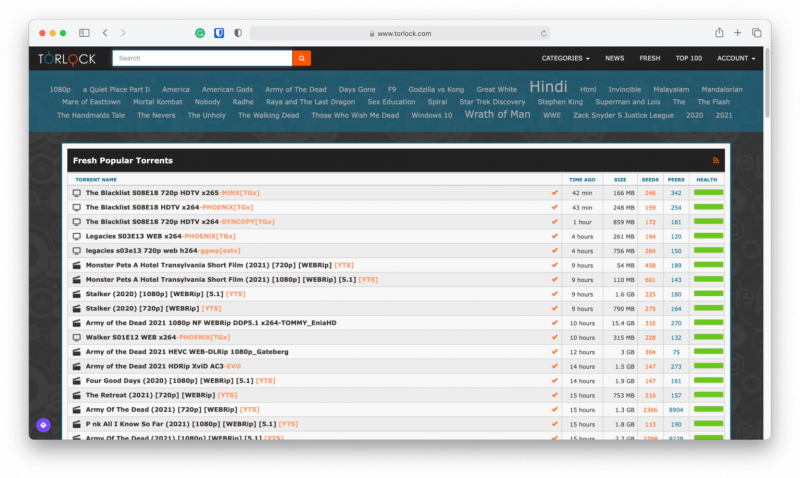
Task: Sort by the SIZE column header
Action: (x=620, y=180)
